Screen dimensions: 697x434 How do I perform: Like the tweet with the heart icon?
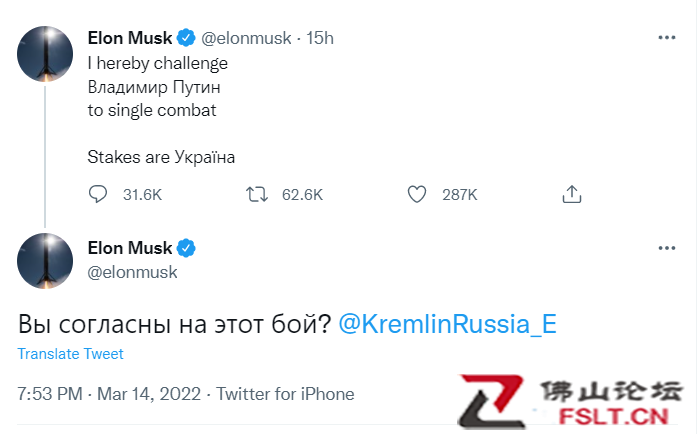pos(417,194)
